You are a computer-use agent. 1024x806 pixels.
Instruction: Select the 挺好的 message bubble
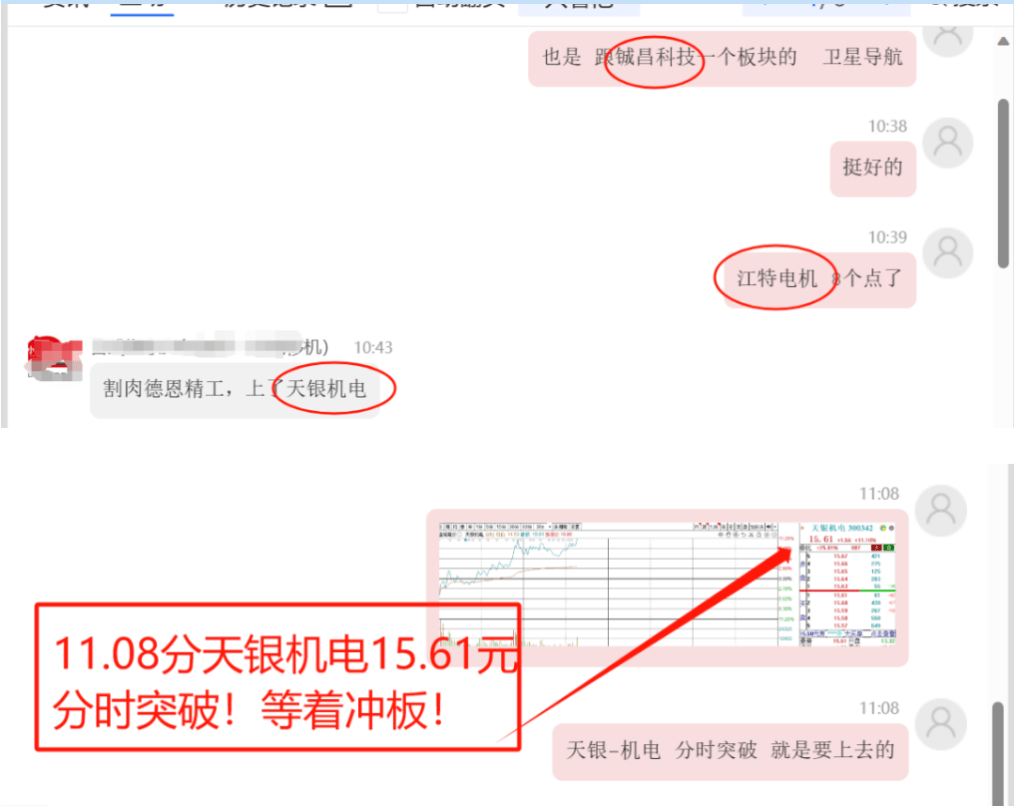(872, 168)
